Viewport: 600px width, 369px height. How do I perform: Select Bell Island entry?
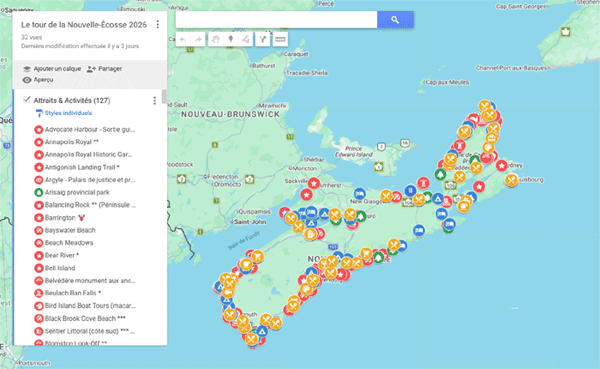60,268
